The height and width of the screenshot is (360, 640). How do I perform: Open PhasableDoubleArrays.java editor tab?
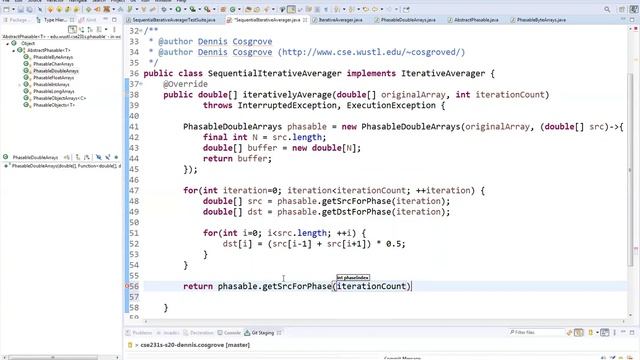(x=405, y=20)
